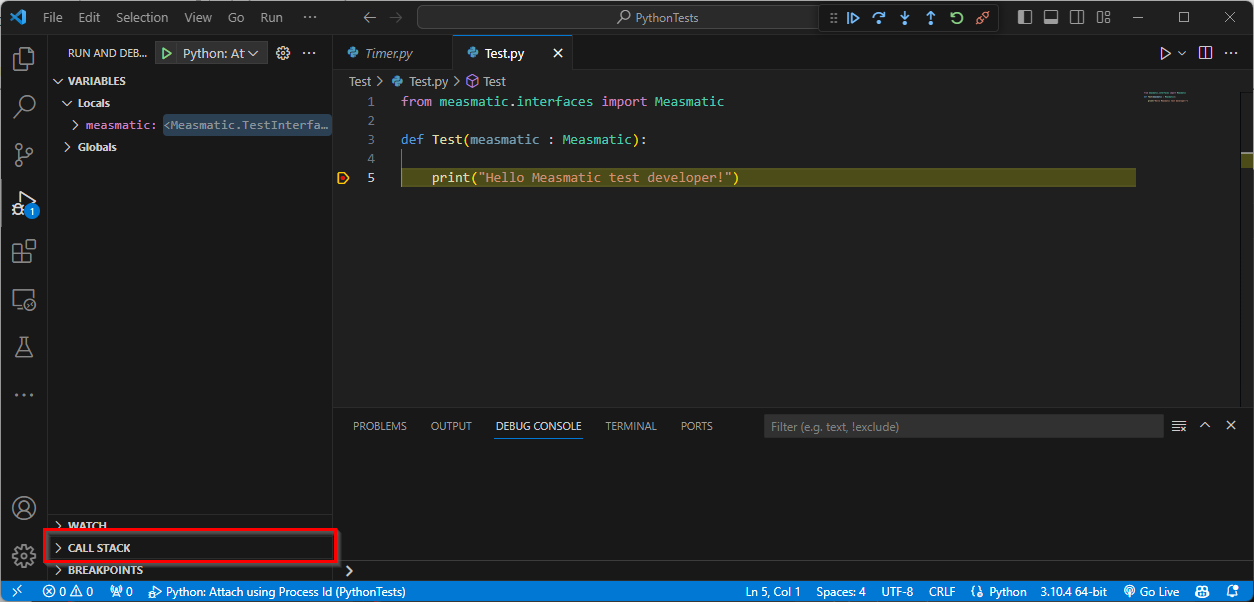Collapse the Locals scope

190,103
